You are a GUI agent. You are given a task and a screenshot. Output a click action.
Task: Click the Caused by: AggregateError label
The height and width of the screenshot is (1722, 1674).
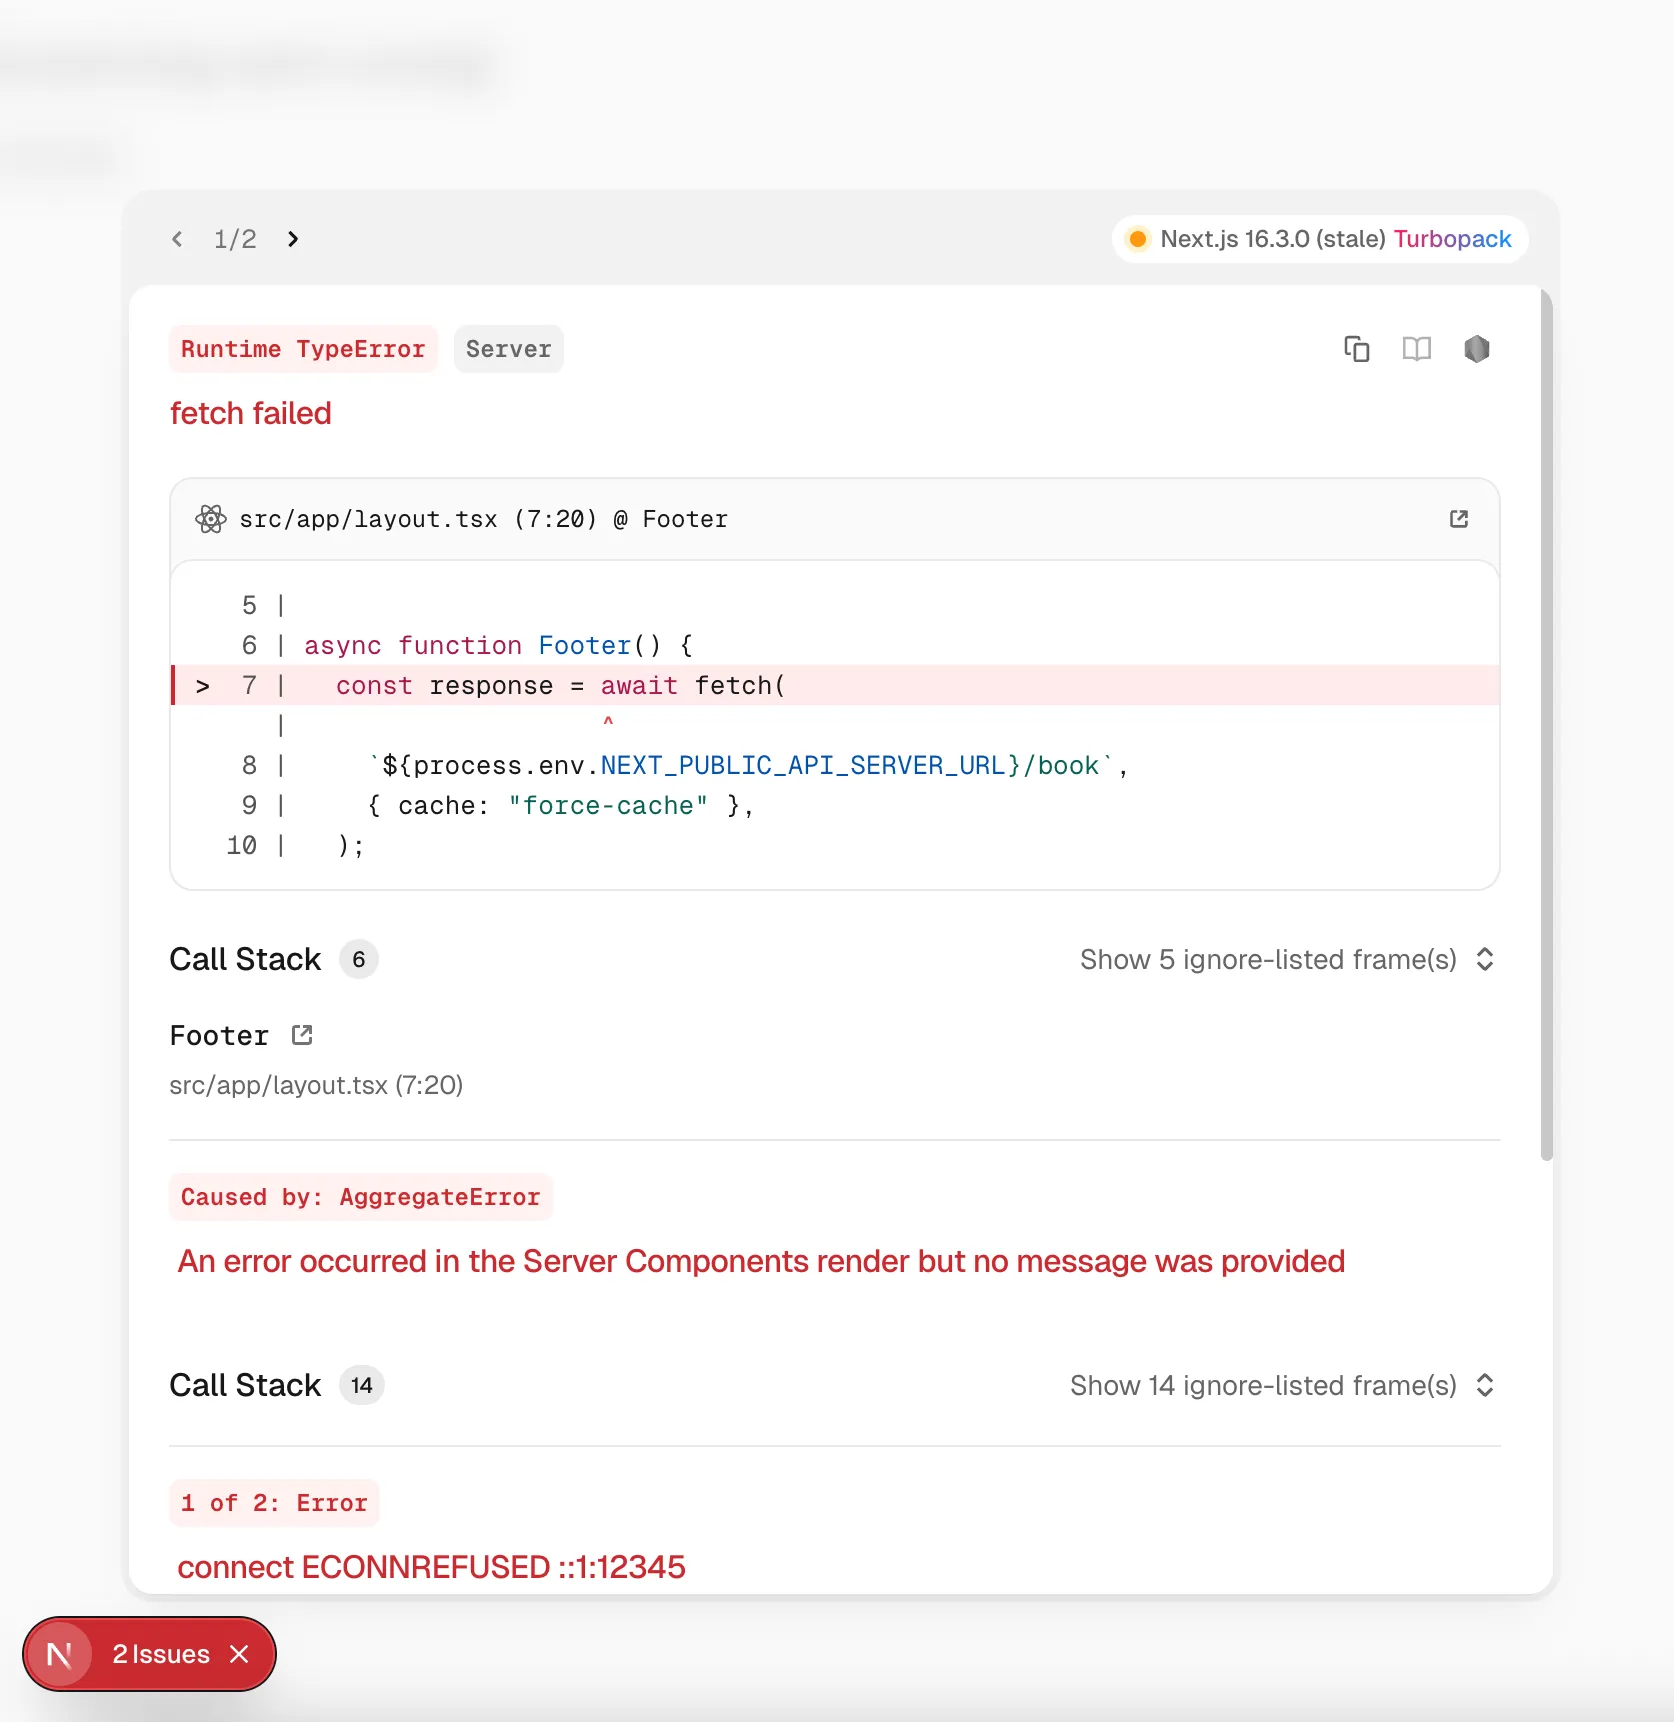point(360,1197)
